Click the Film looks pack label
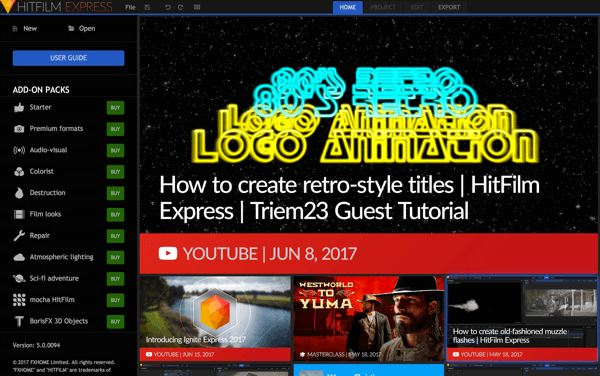This screenshot has height=376, width=600. click(45, 215)
